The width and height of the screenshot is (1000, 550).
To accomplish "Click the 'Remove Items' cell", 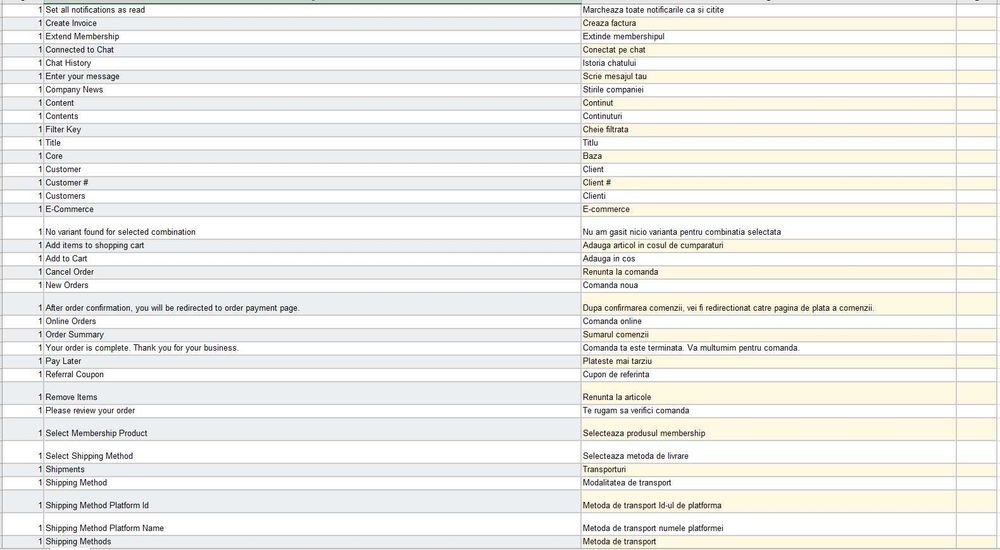I will click(x=312, y=394).
